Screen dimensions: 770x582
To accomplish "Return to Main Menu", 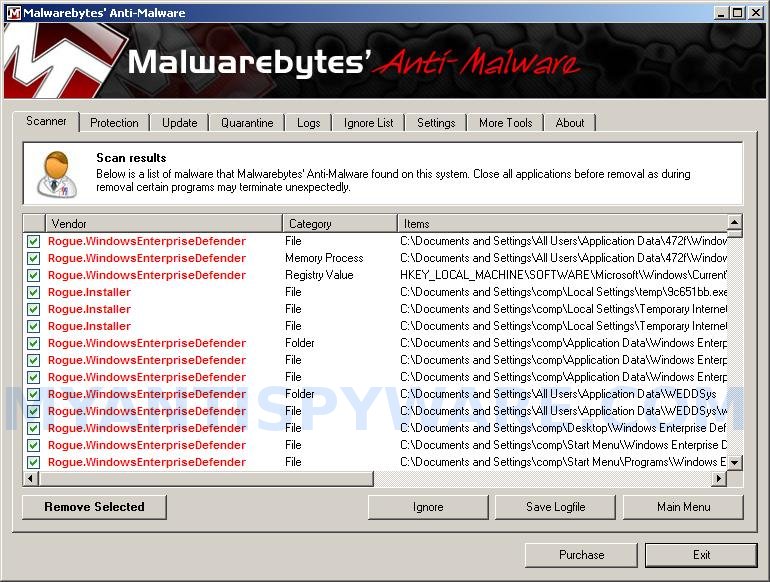I will pos(683,507).
